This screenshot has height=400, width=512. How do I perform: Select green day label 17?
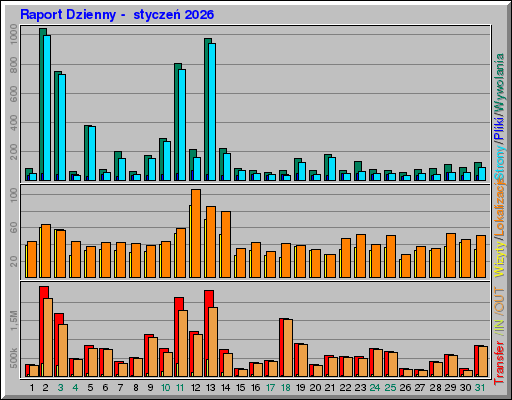point(270,388)
